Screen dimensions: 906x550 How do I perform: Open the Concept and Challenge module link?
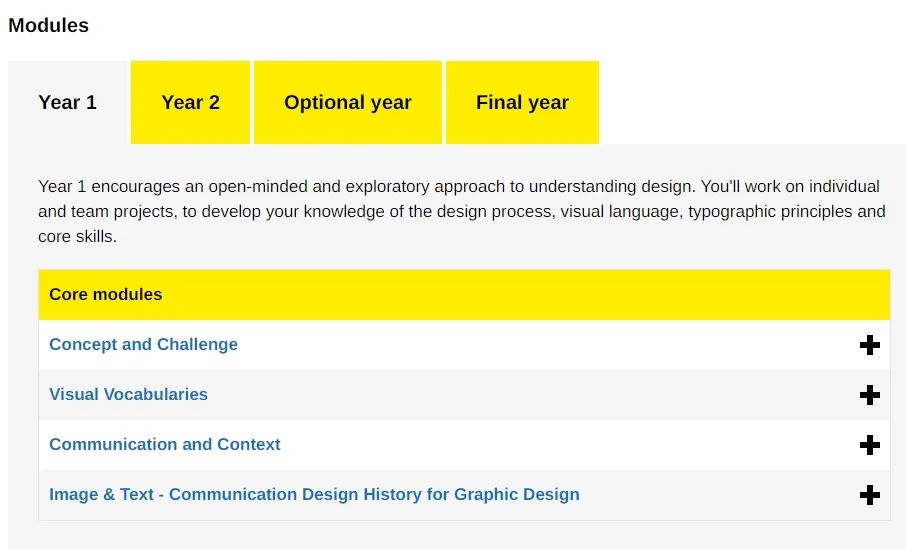pos(143,344)
